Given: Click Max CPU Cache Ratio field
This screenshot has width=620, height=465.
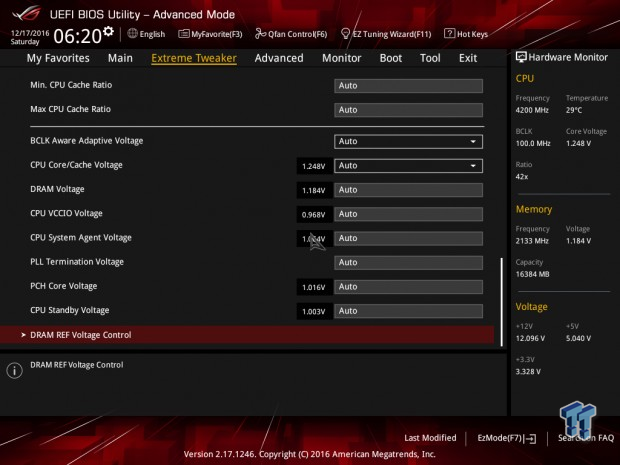Looking at the screenshot, I should [x=408, y=110].
